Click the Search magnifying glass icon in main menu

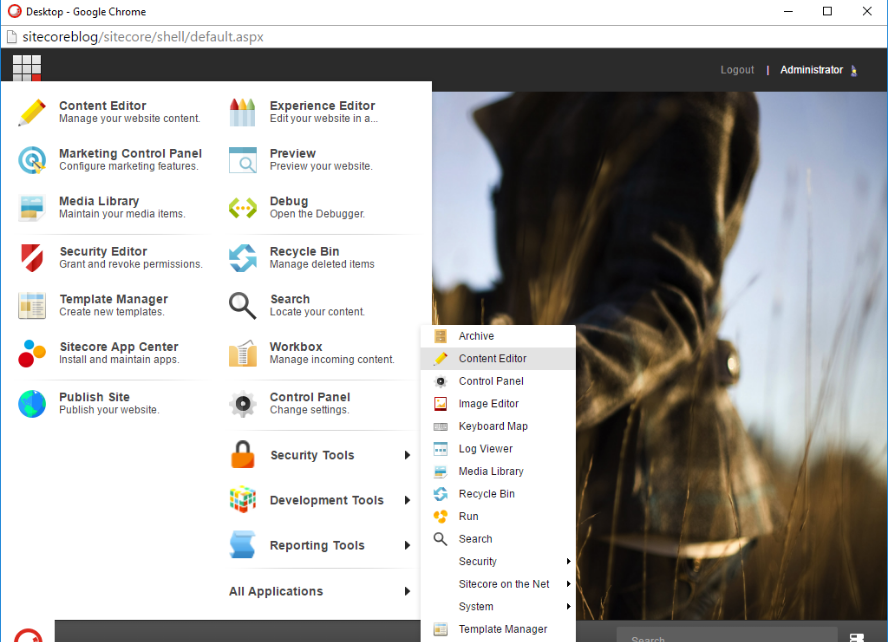click(242, 305)
